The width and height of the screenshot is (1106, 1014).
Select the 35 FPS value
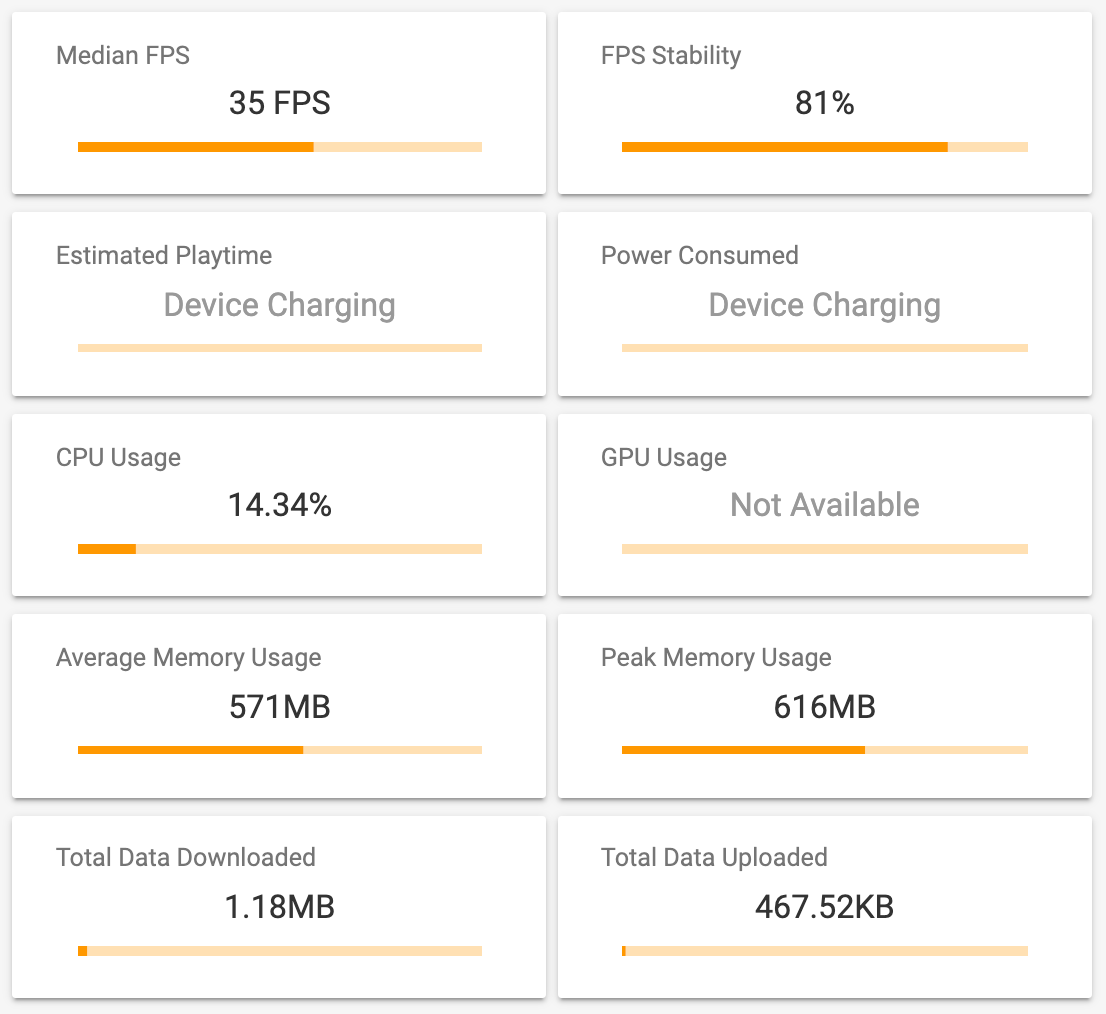coord(279,103)
